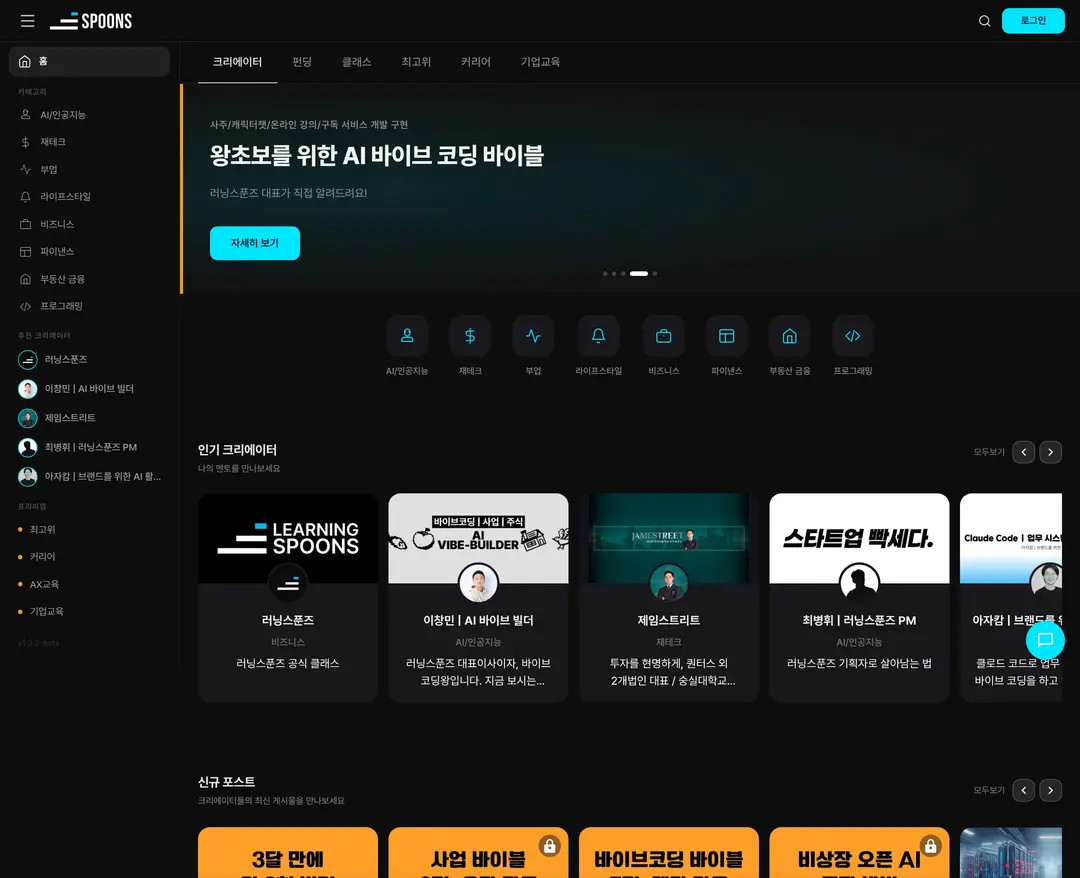Screen dimensions: 1080x878
Task: Open 비즈니스 sidebar category
Action: pyautogui.click(x=90, y=224)
